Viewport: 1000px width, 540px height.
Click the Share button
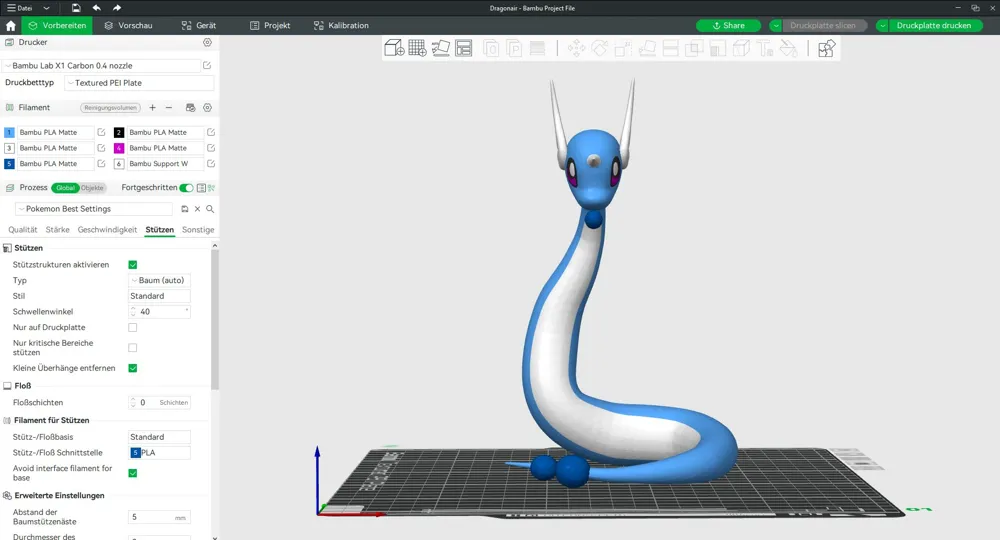pyautogui.click(x=728, y=26)
